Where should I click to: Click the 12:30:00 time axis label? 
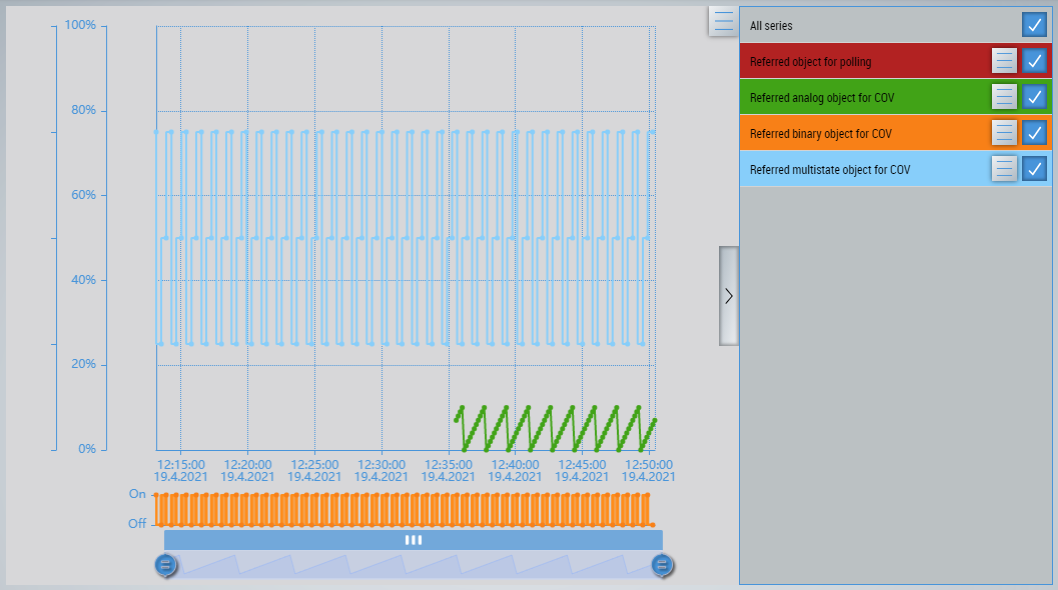[x=381, y=464]
